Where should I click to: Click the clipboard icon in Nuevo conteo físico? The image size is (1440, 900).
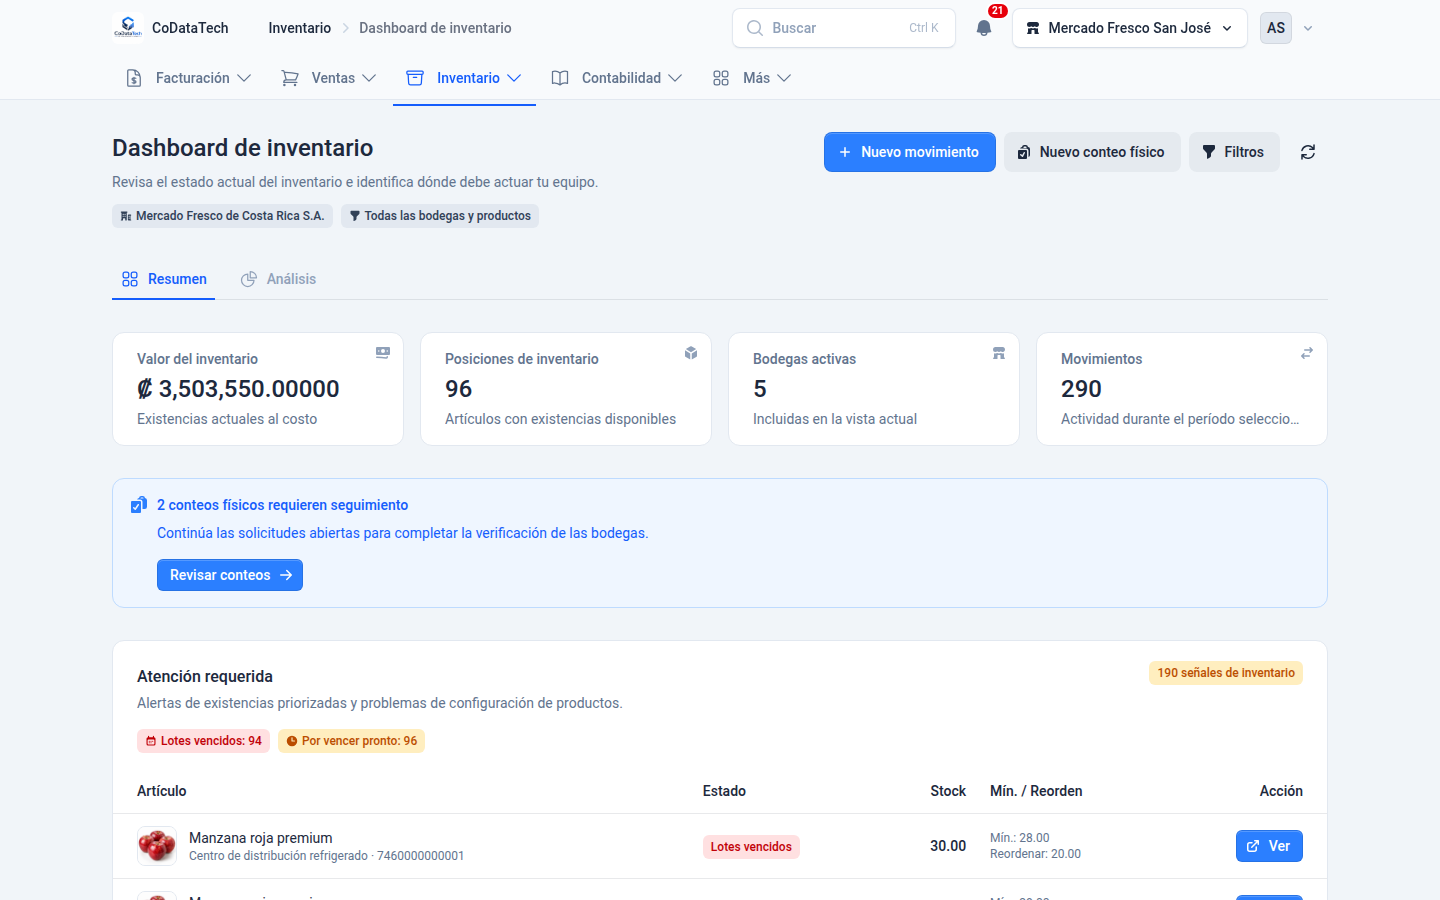pyautogui.click(x=1024, y=152)
